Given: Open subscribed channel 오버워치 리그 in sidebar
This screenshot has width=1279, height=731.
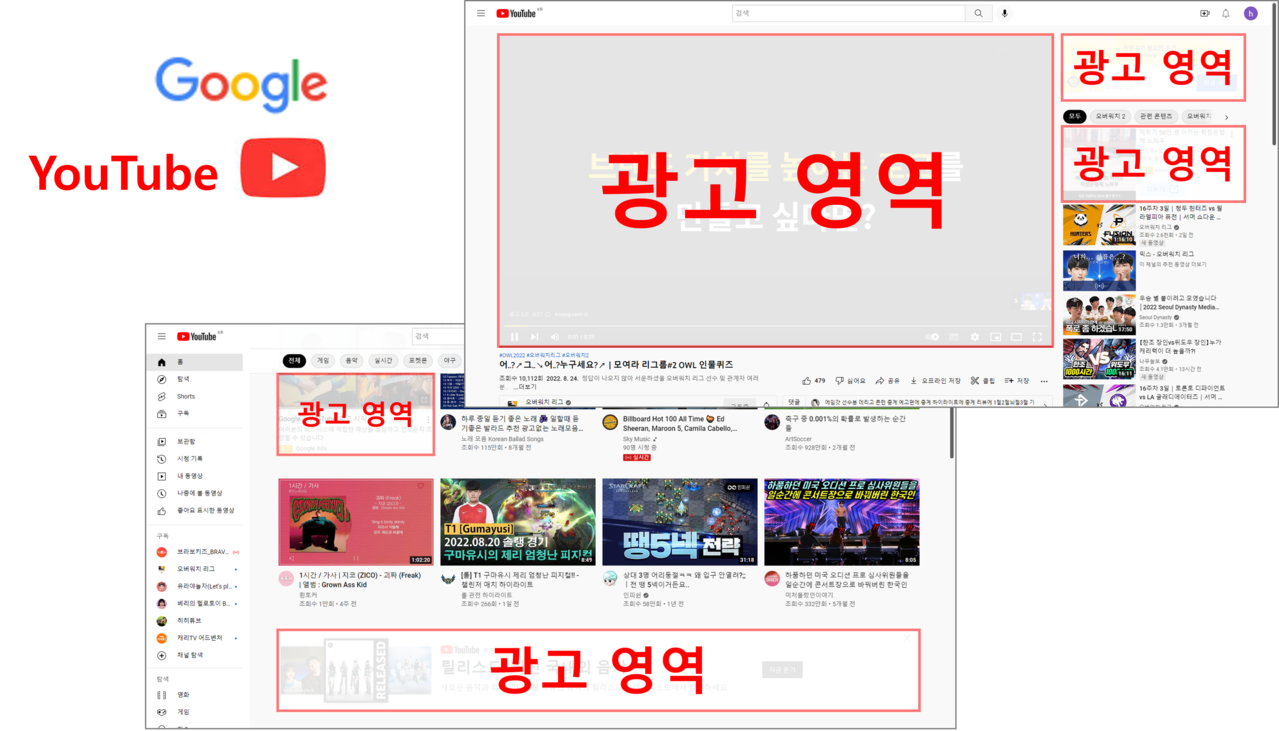Looking at the screenshot, I should (196, 569).
